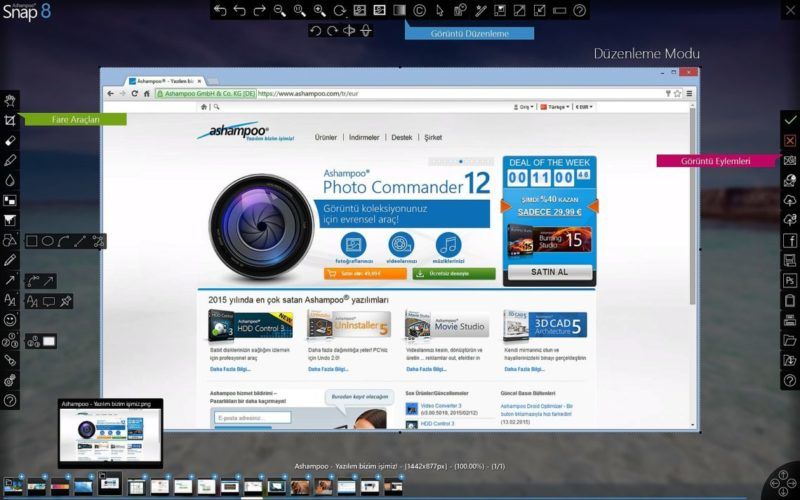The height and width of the screenshot is (500, 800).
Task: Select the eraser tool
Action: [x=10, y=140]
